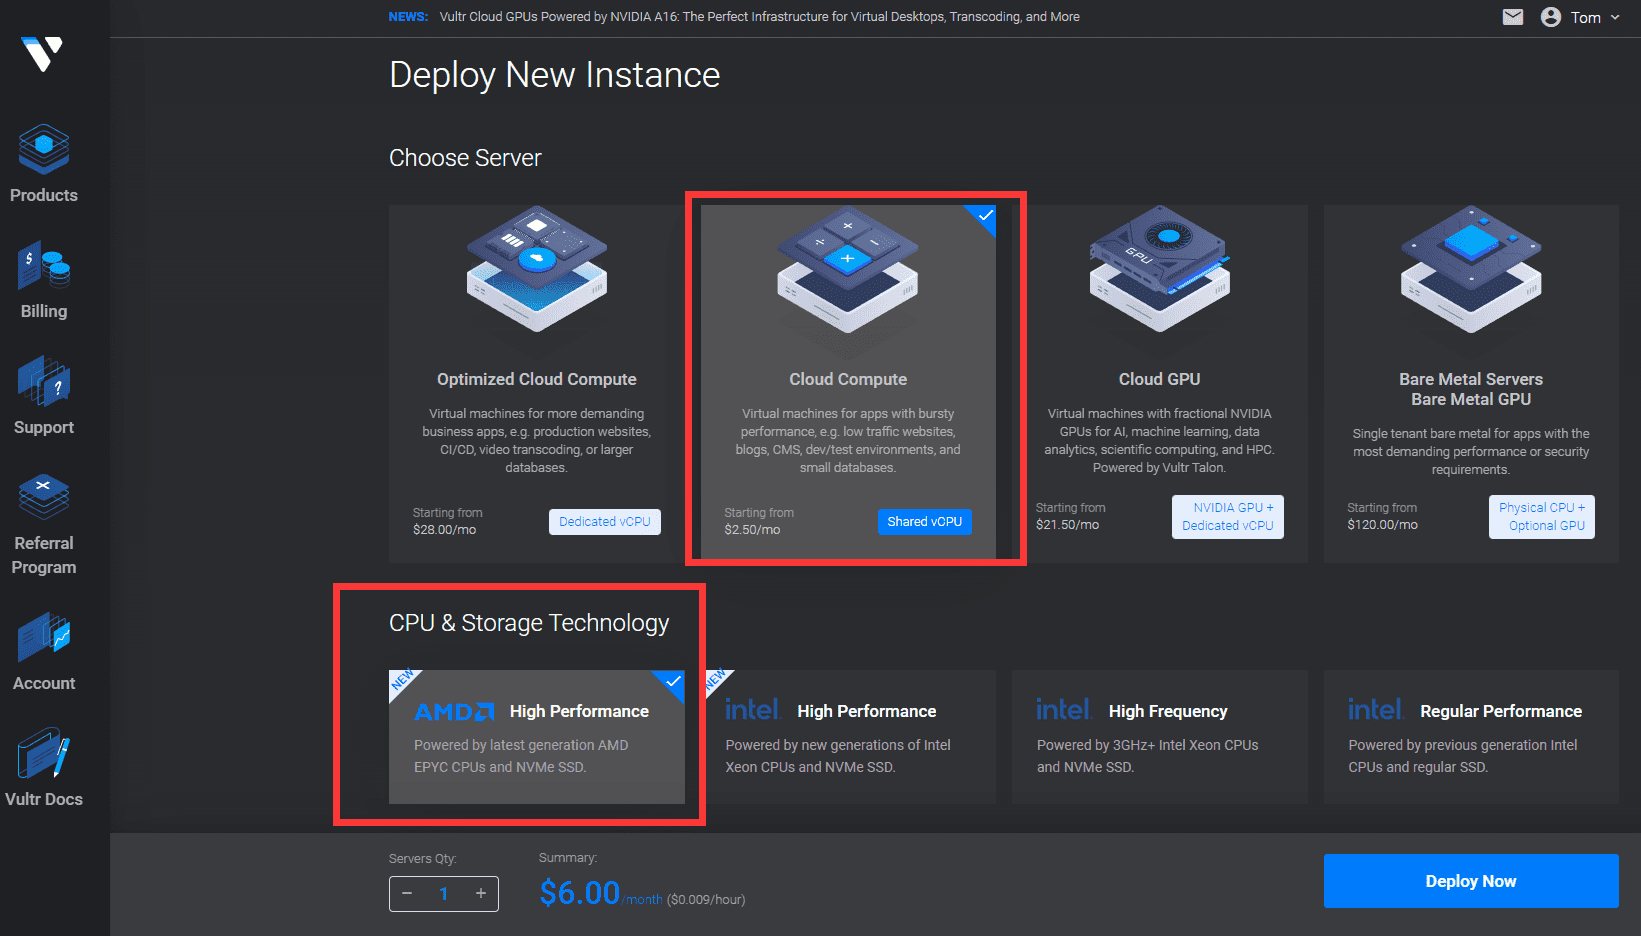Click the Servers Qty label

tap(423, 858)
